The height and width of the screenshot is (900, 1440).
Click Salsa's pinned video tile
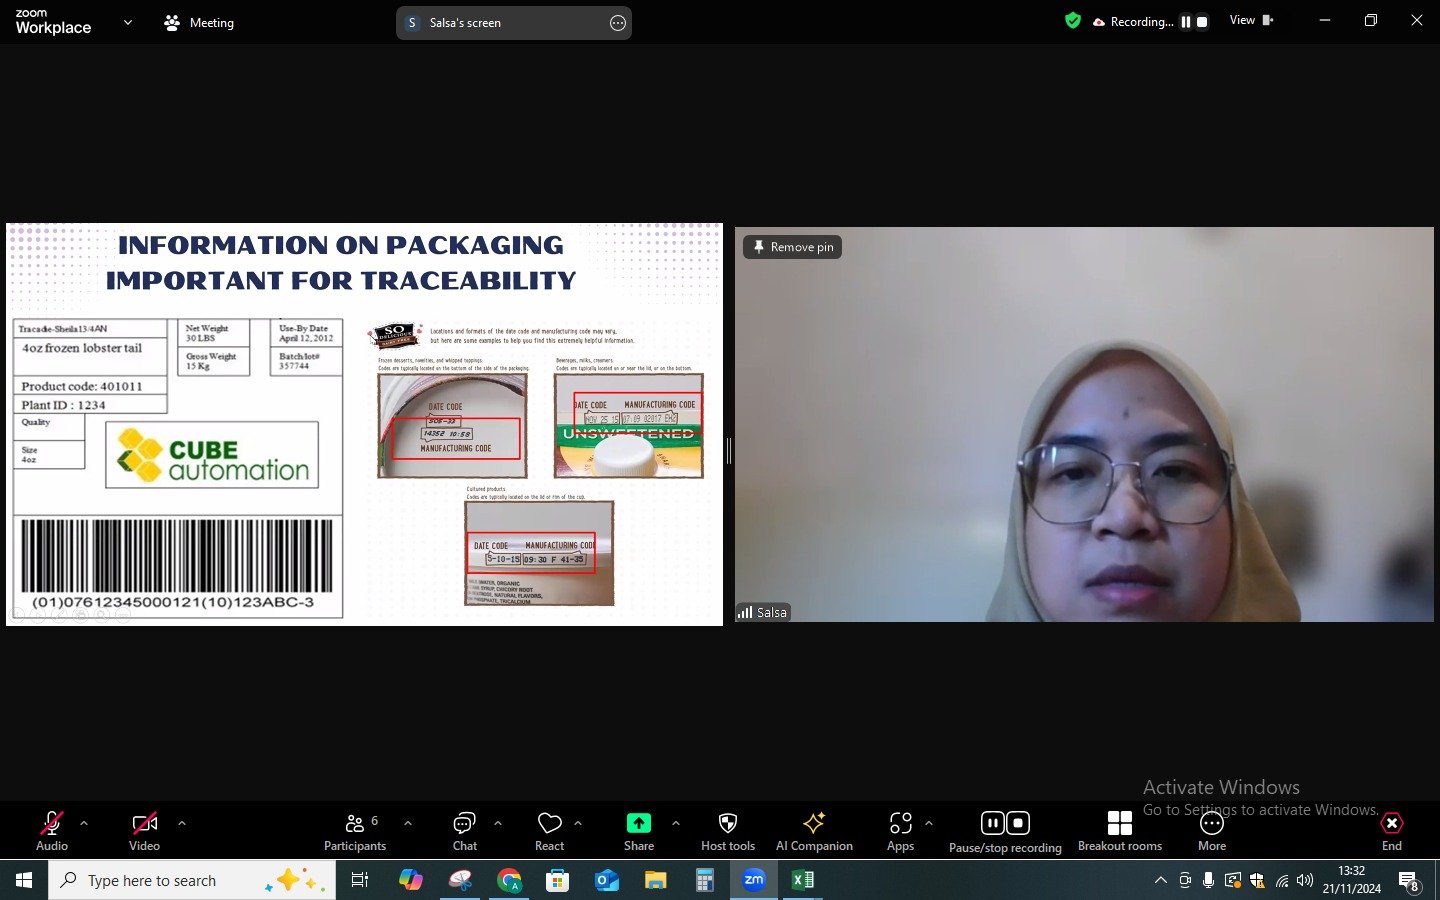(1084, 424)
